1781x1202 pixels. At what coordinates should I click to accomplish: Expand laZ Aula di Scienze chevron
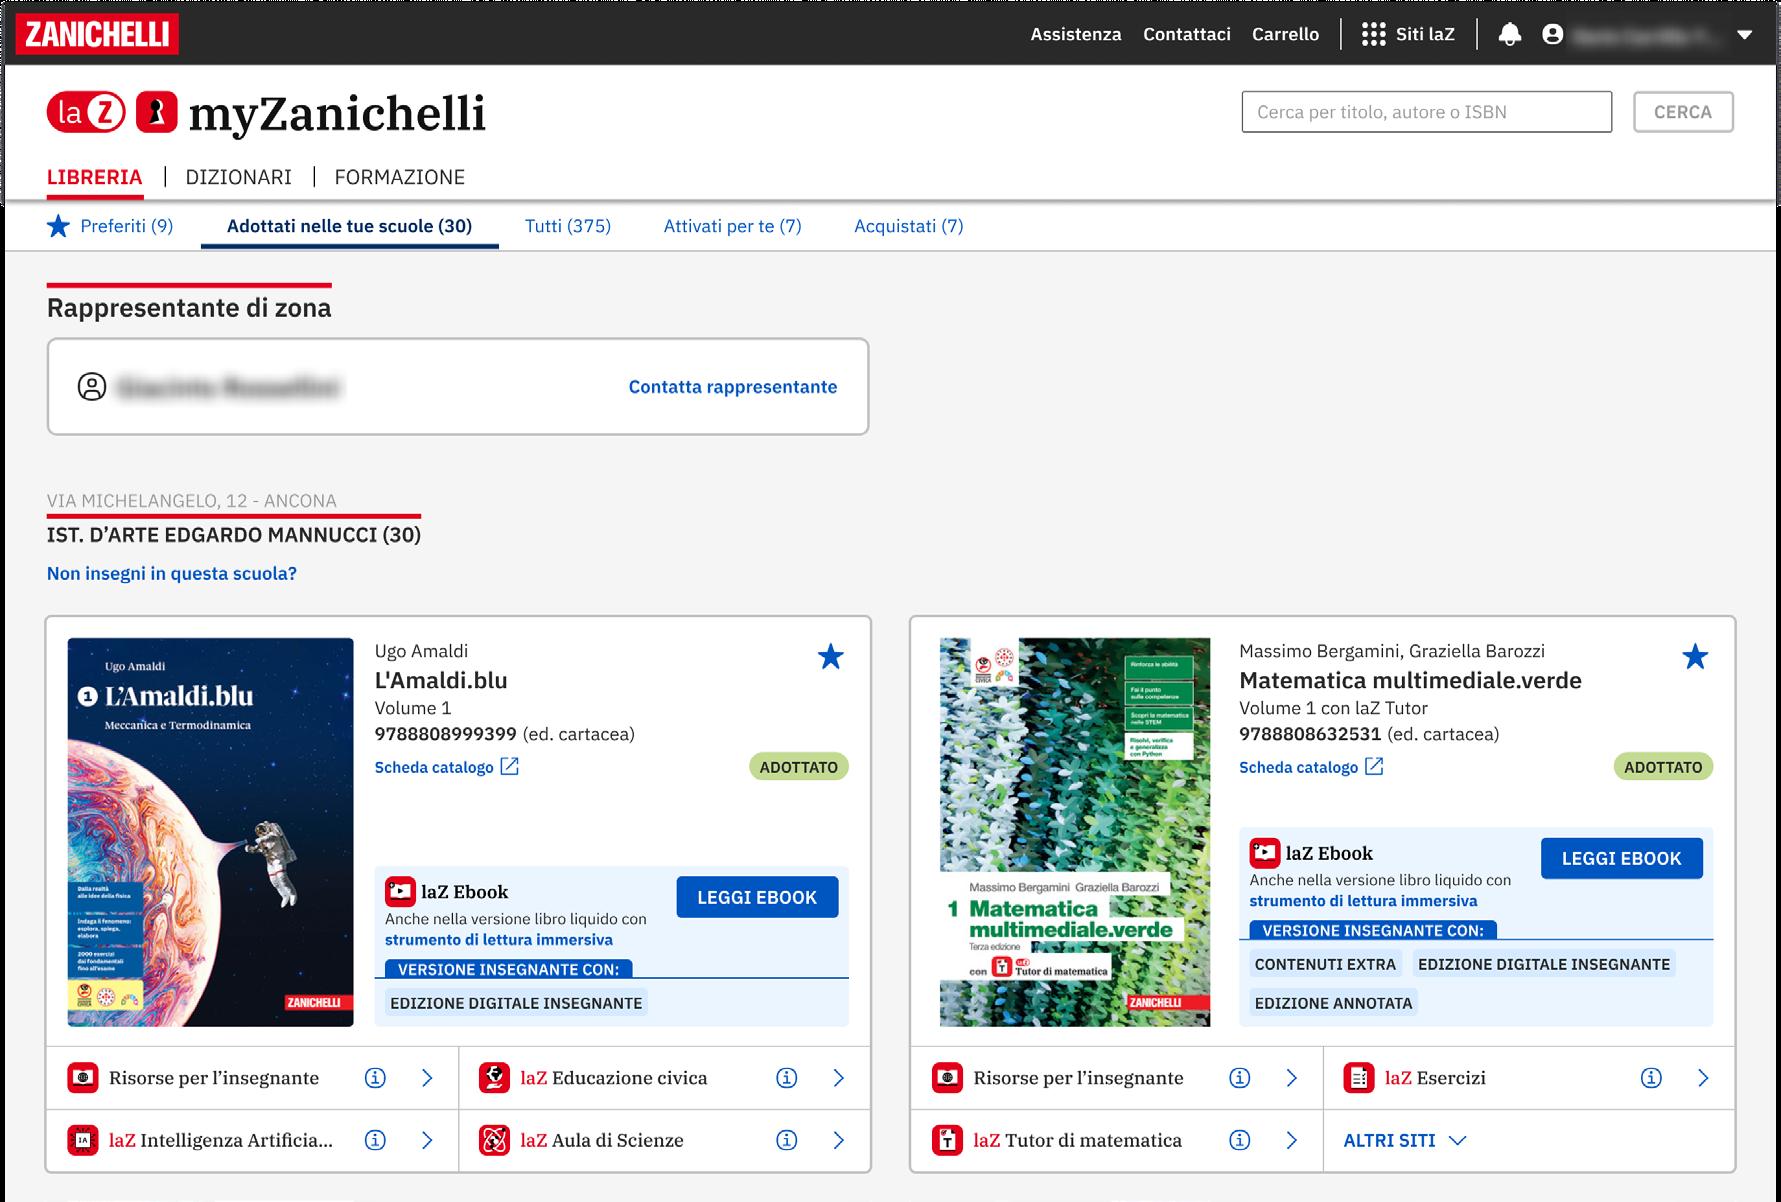(x=839, y=1140)
